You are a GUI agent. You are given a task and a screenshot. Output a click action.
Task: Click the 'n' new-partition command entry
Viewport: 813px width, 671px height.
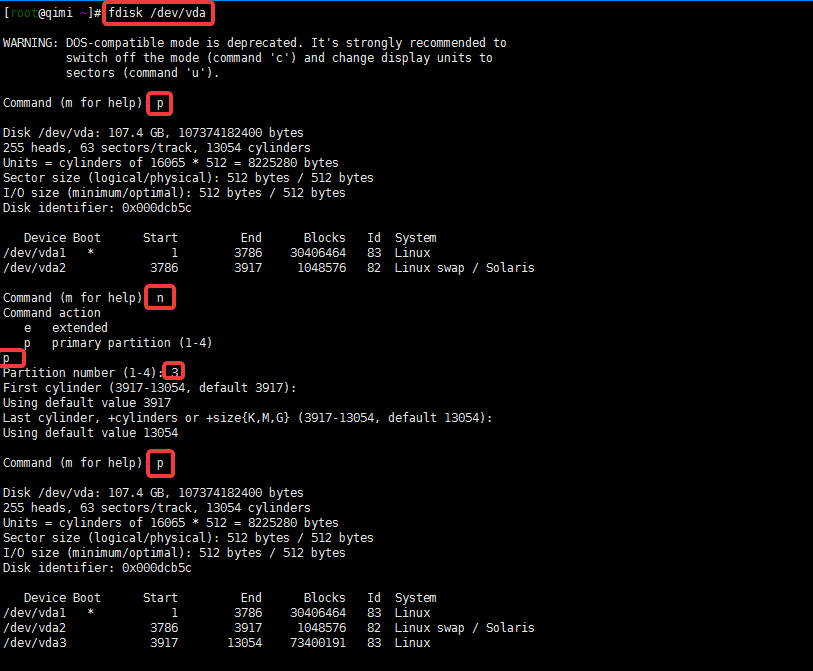click(x=160, y=298)
